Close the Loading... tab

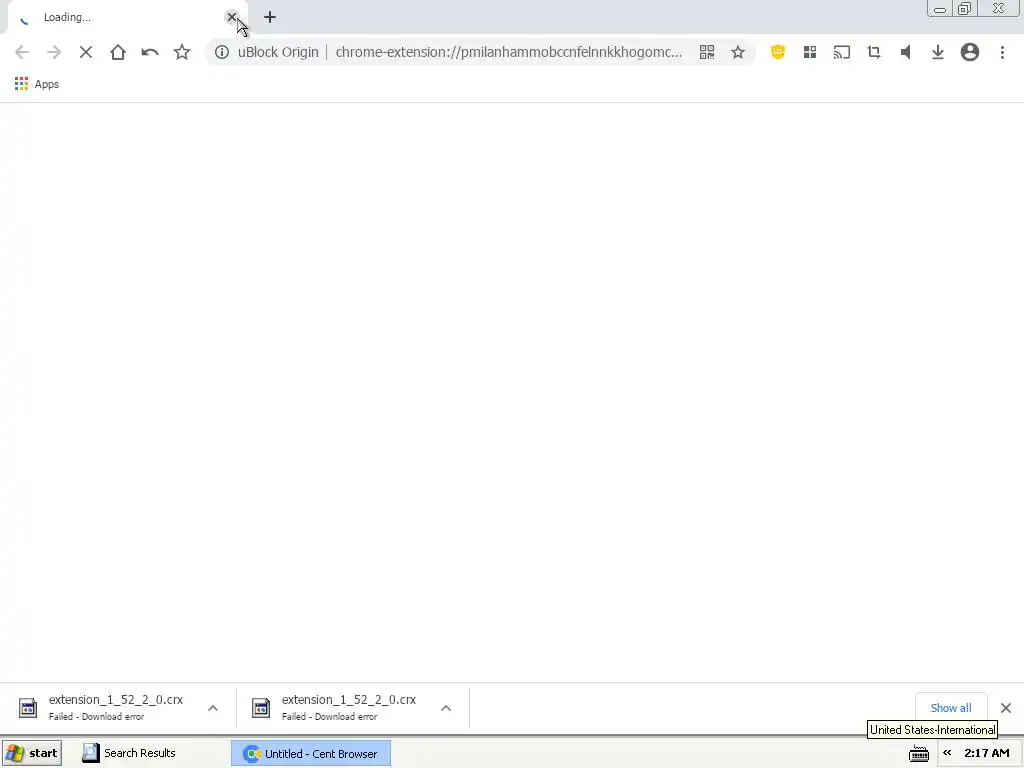click(231, 17)
